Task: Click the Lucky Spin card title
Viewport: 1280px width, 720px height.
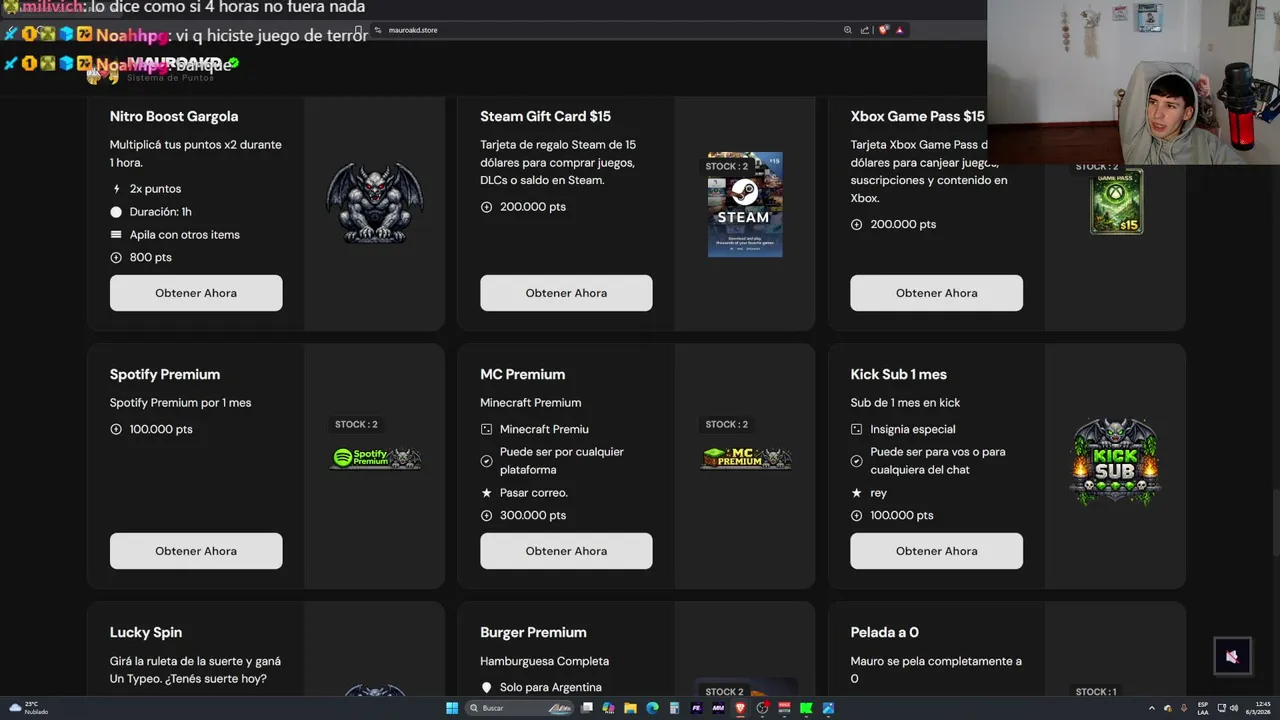Action: pyautogui.click(x=146, y=632)
